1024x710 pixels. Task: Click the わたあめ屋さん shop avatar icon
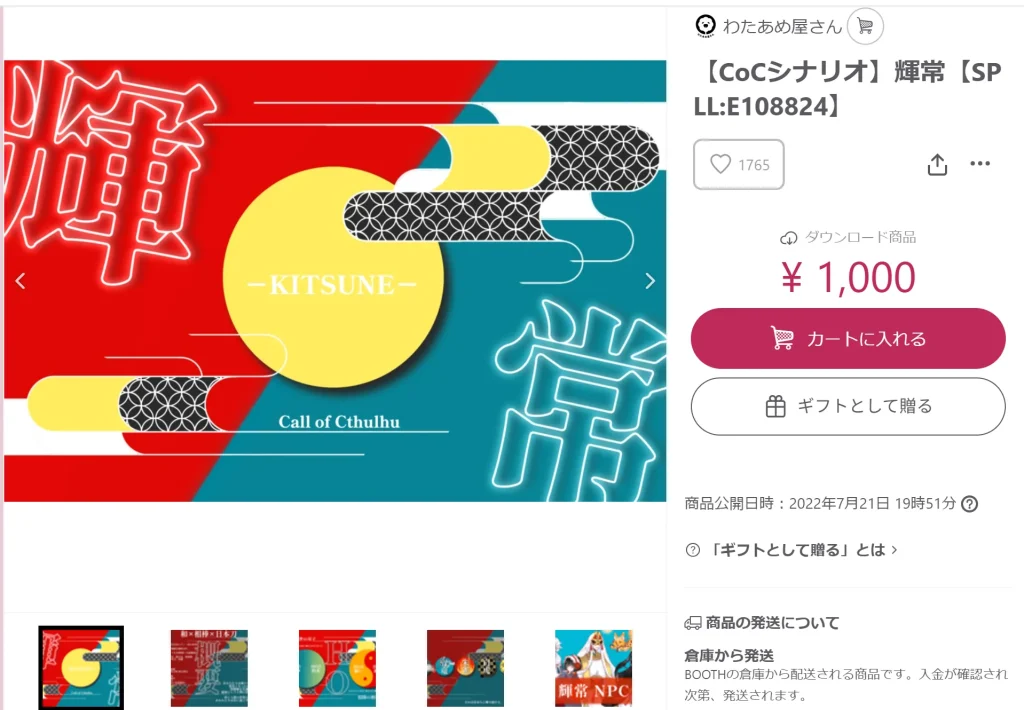pos(705,26)
